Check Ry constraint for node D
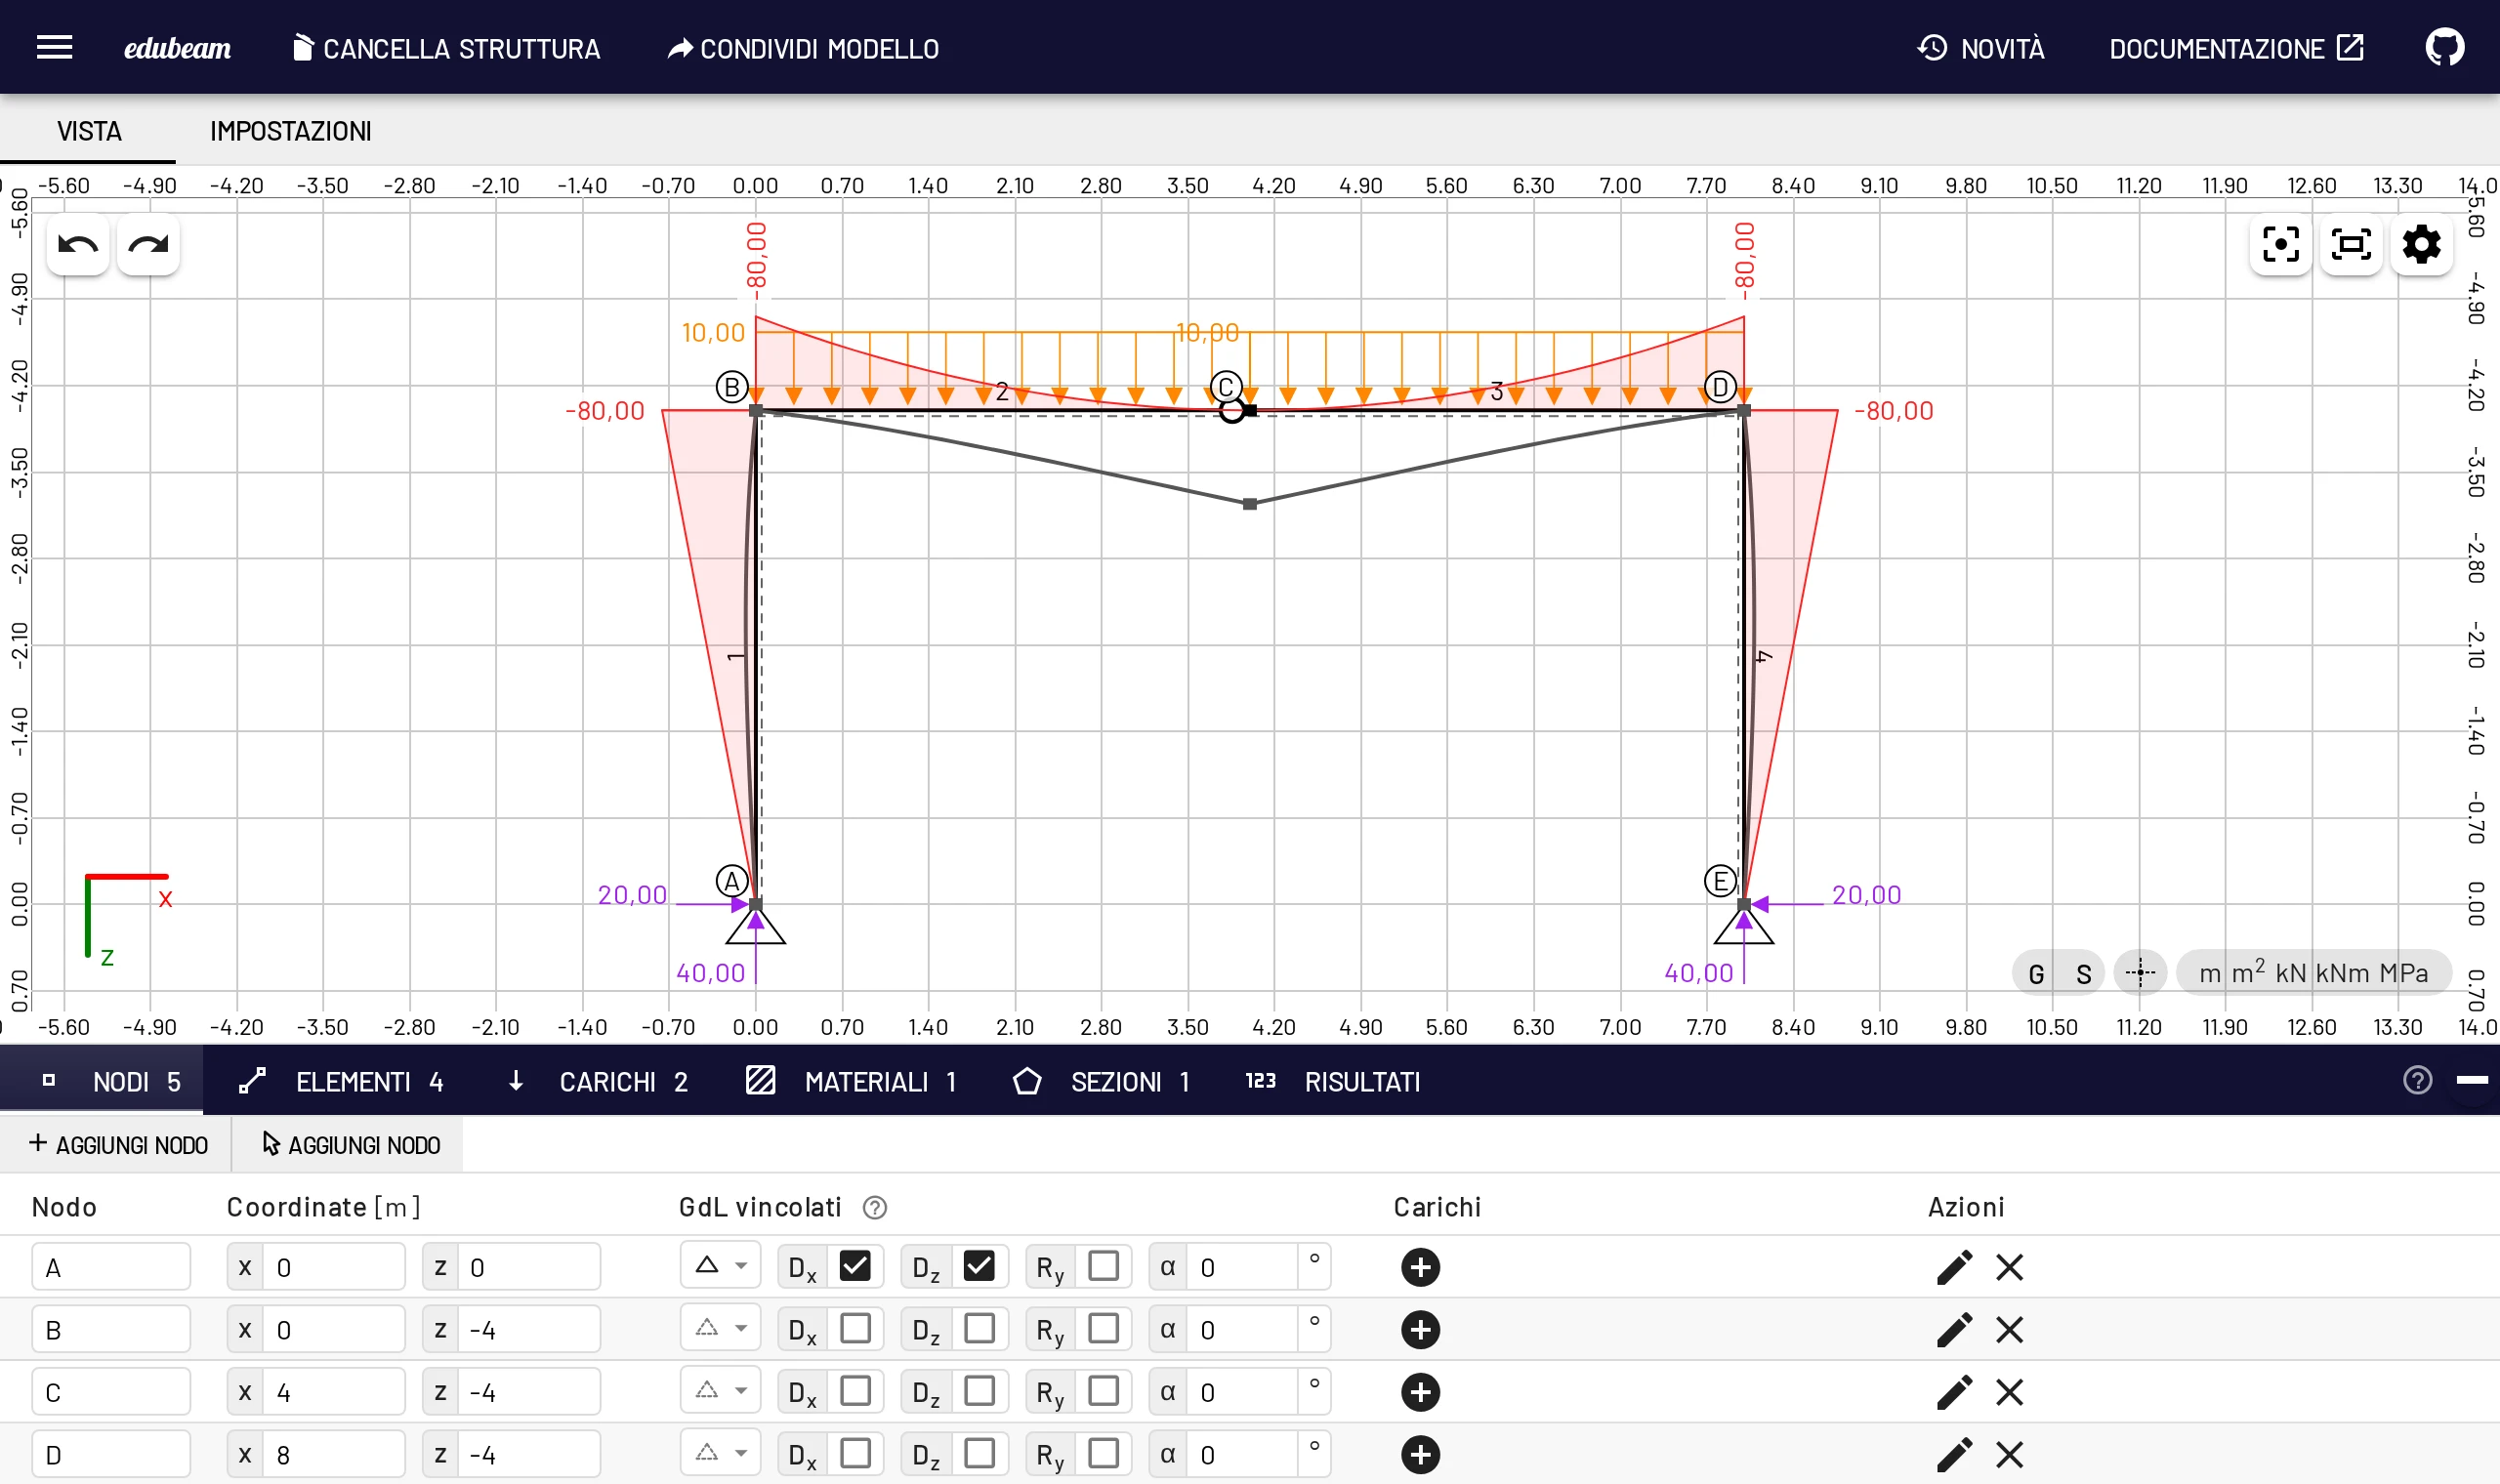 point(1103,1453)
